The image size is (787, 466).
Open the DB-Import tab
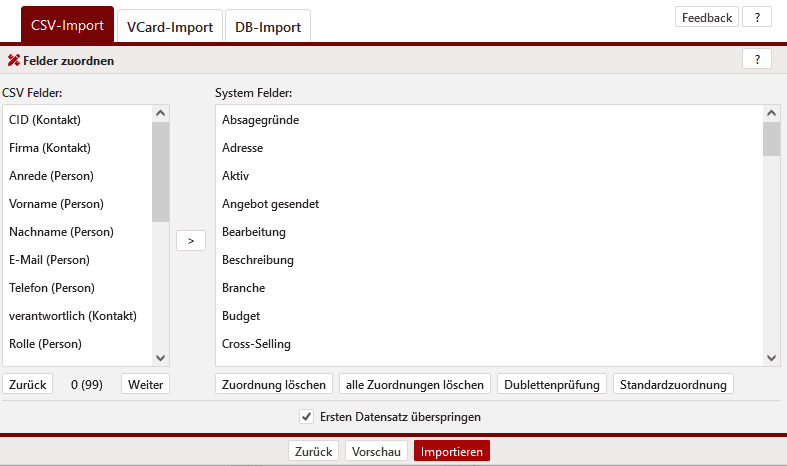tap(268, 27)
